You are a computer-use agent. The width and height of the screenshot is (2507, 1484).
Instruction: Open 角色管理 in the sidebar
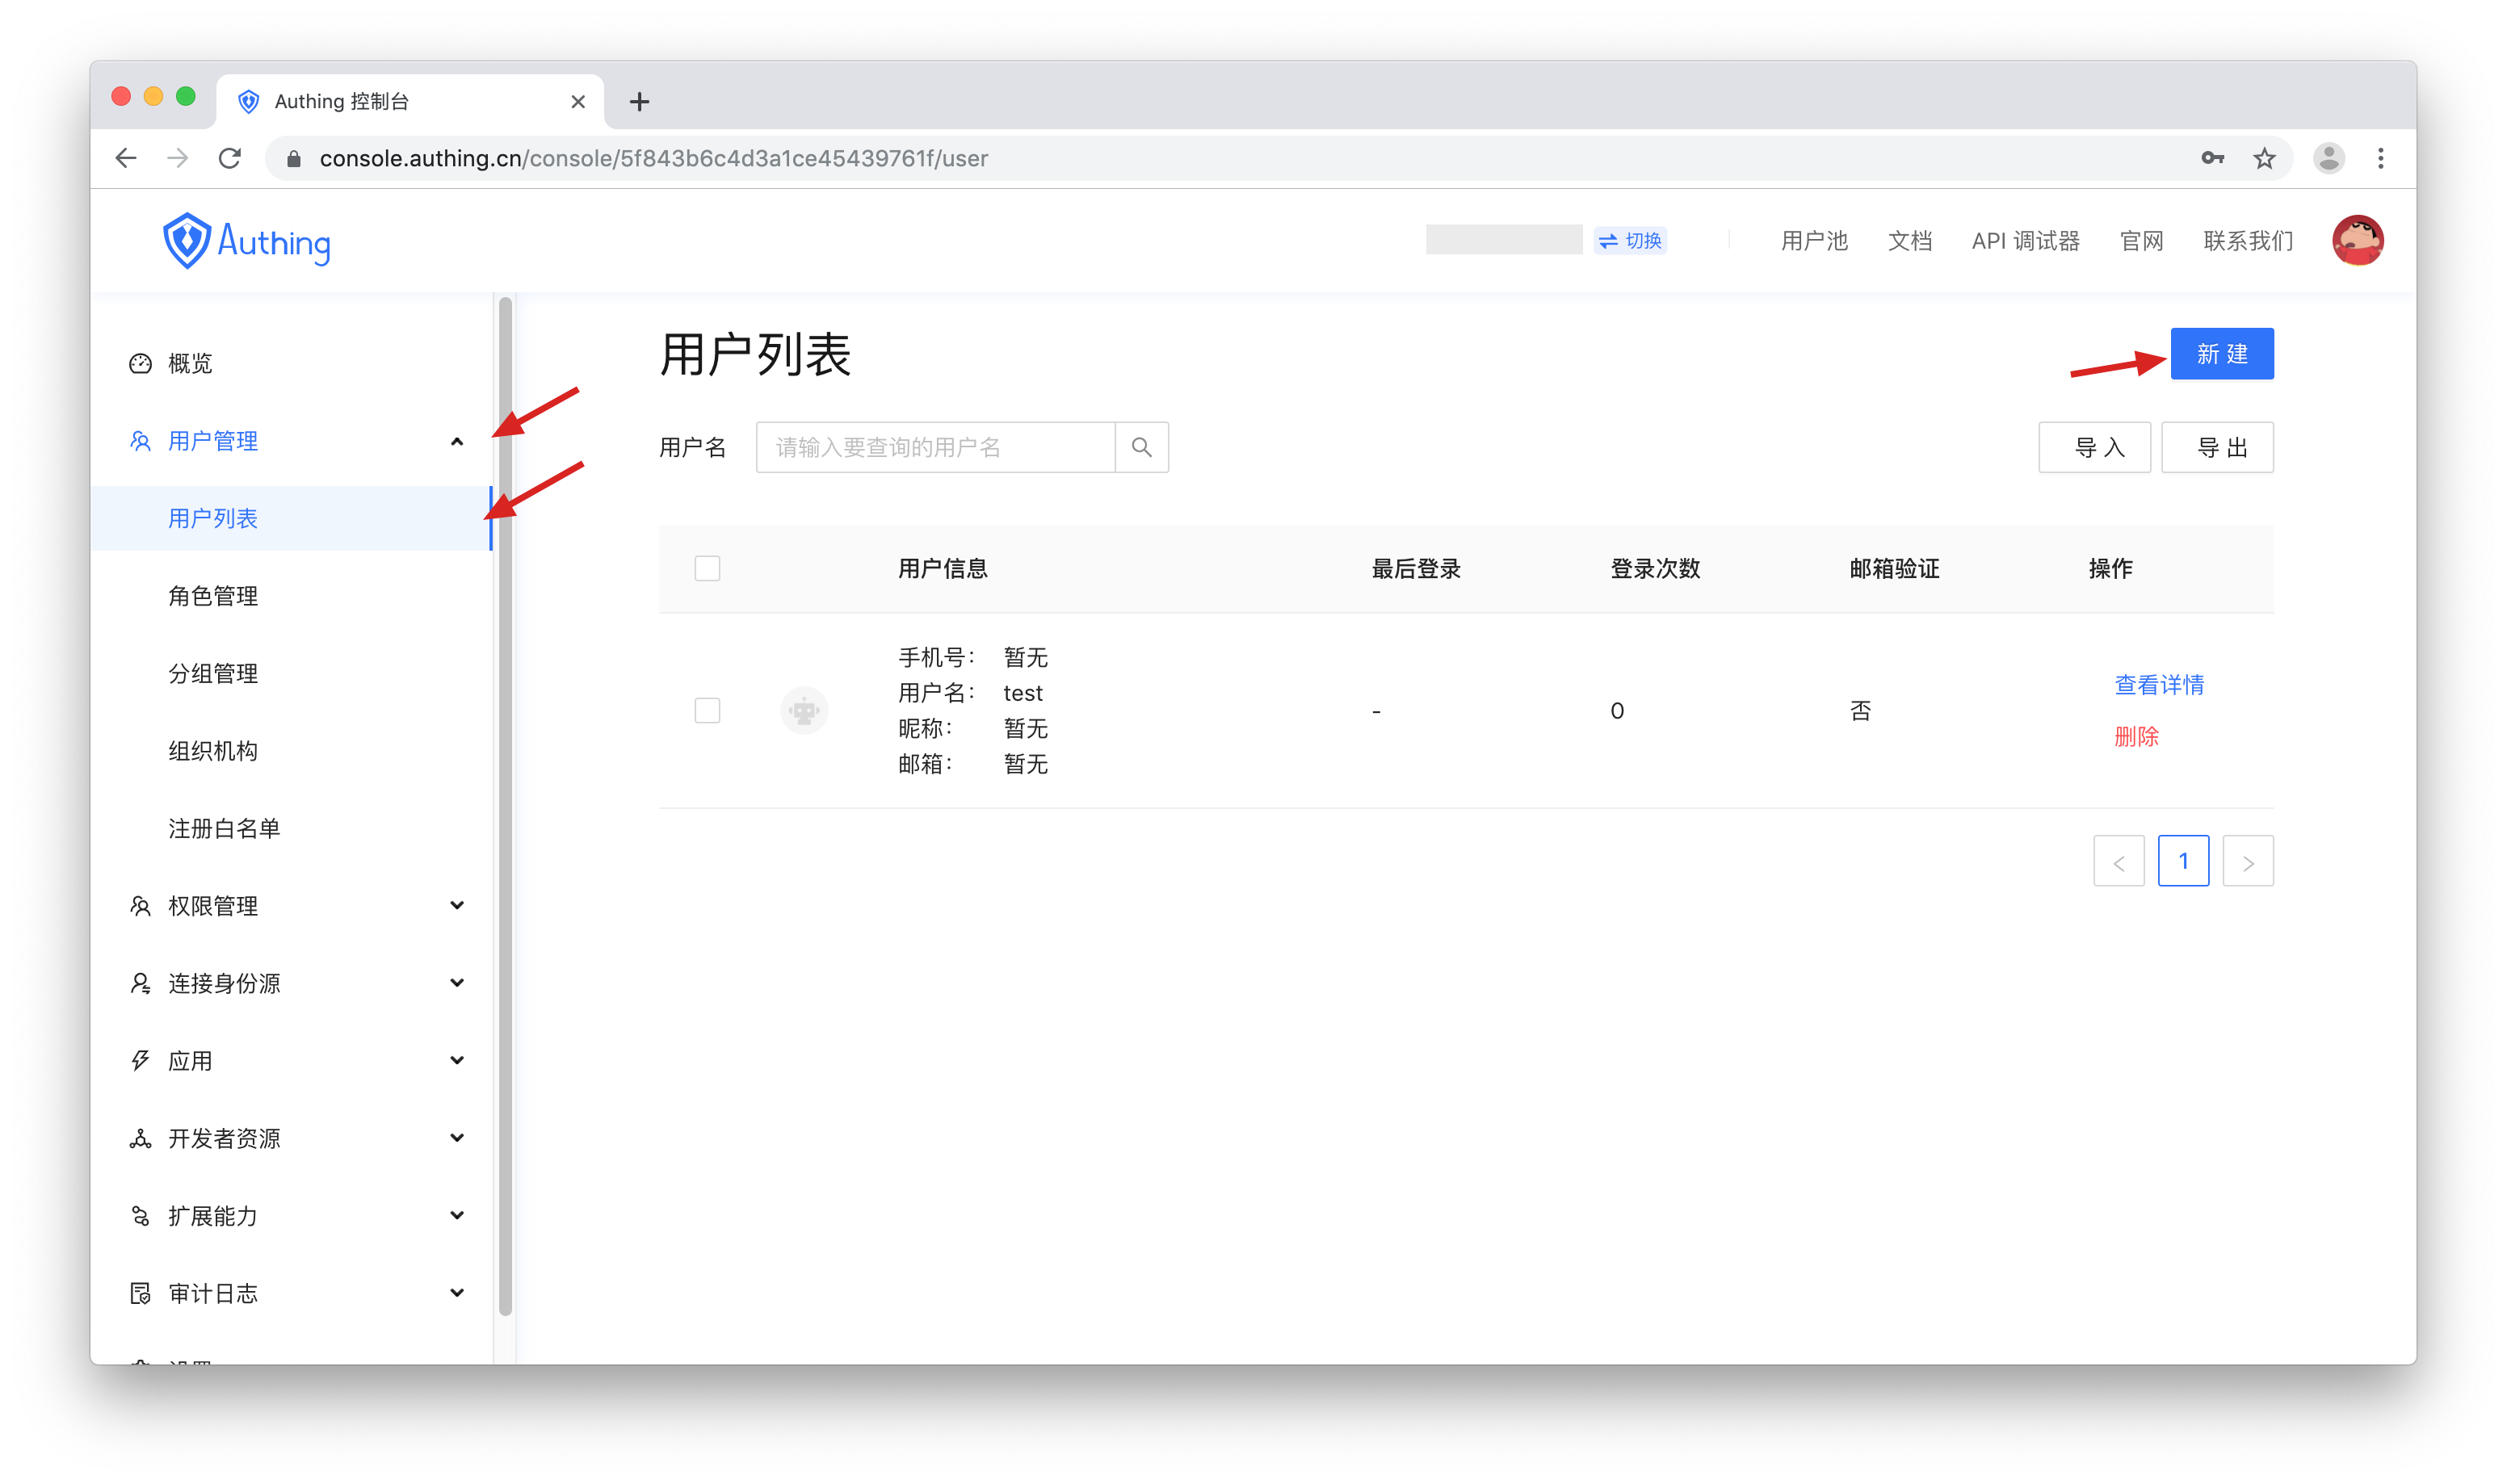tap(213, 596)
